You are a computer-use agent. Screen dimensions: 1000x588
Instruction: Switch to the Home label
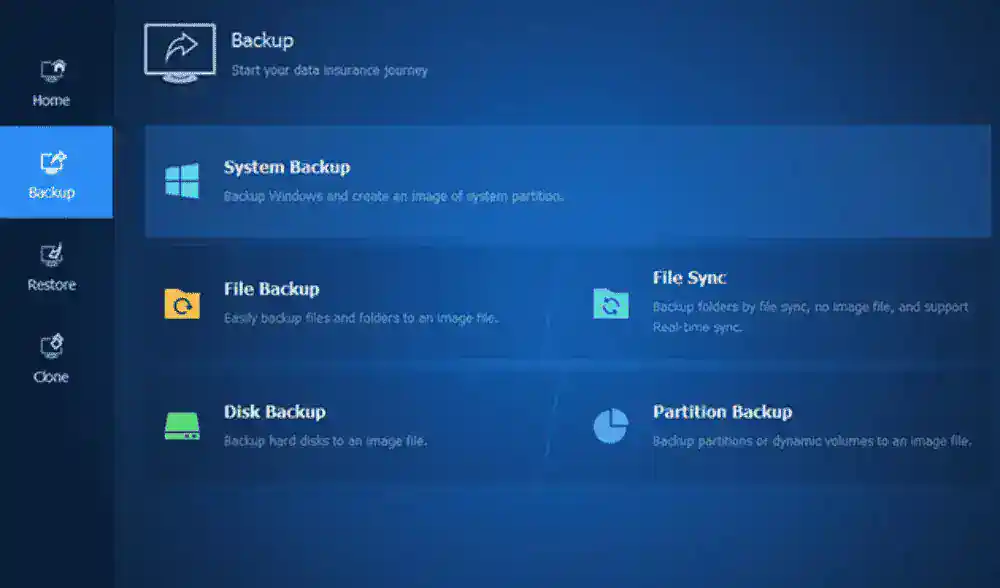click(x=51, y=100)
